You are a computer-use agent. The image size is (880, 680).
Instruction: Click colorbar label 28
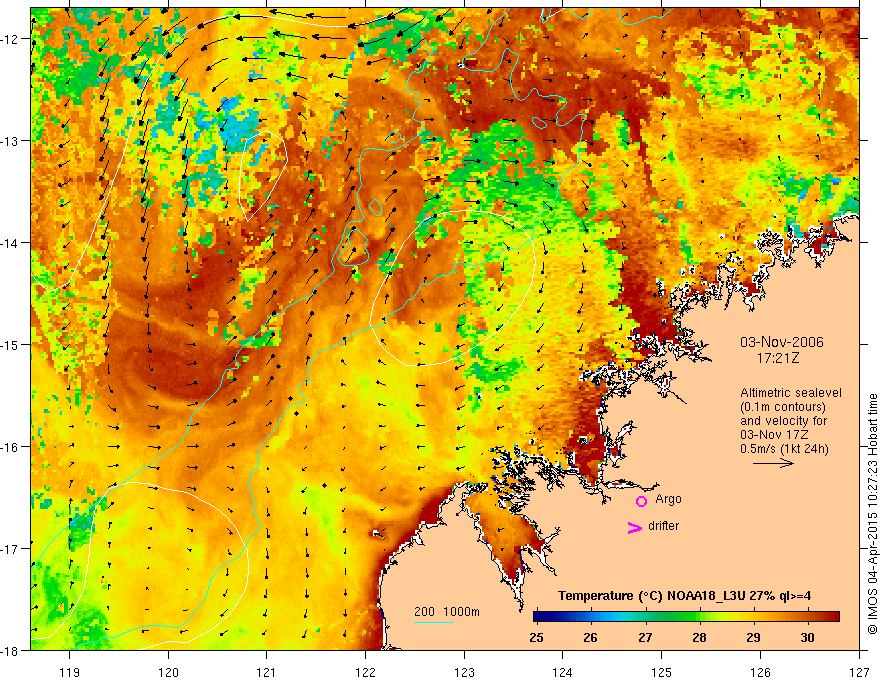(x=699, y=637)
